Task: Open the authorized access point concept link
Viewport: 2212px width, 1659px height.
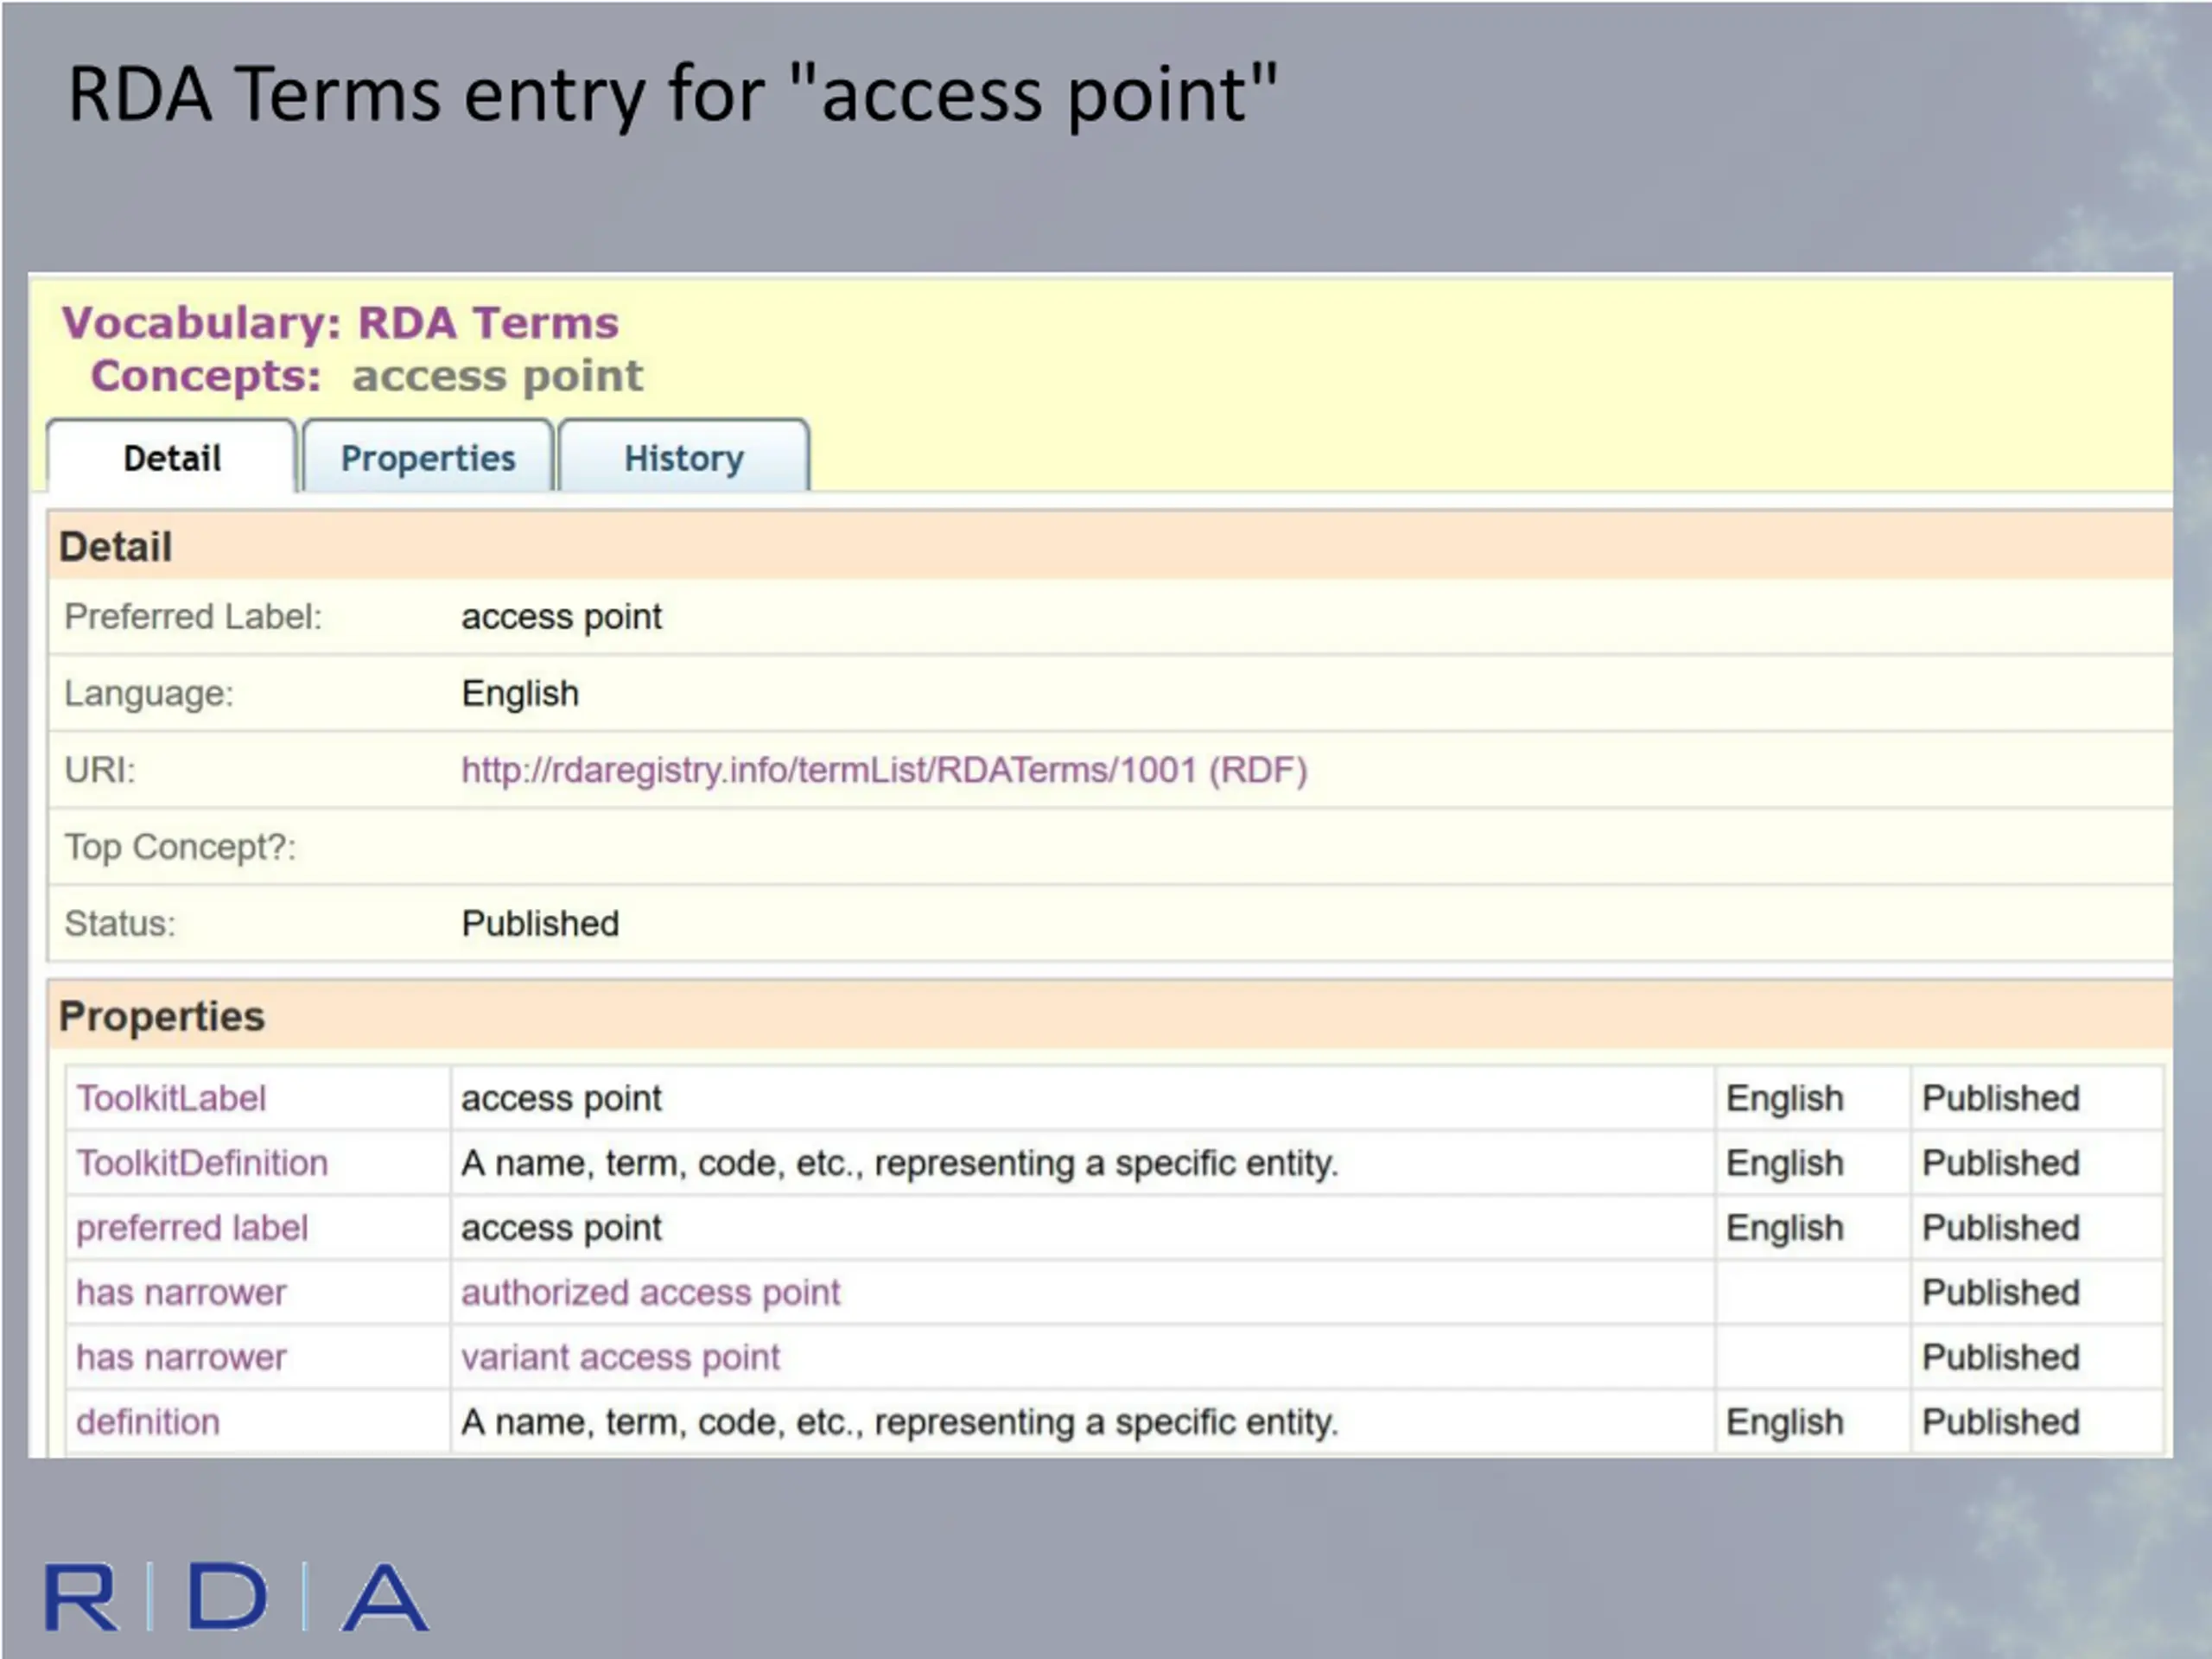Action: click(650, 1292)
